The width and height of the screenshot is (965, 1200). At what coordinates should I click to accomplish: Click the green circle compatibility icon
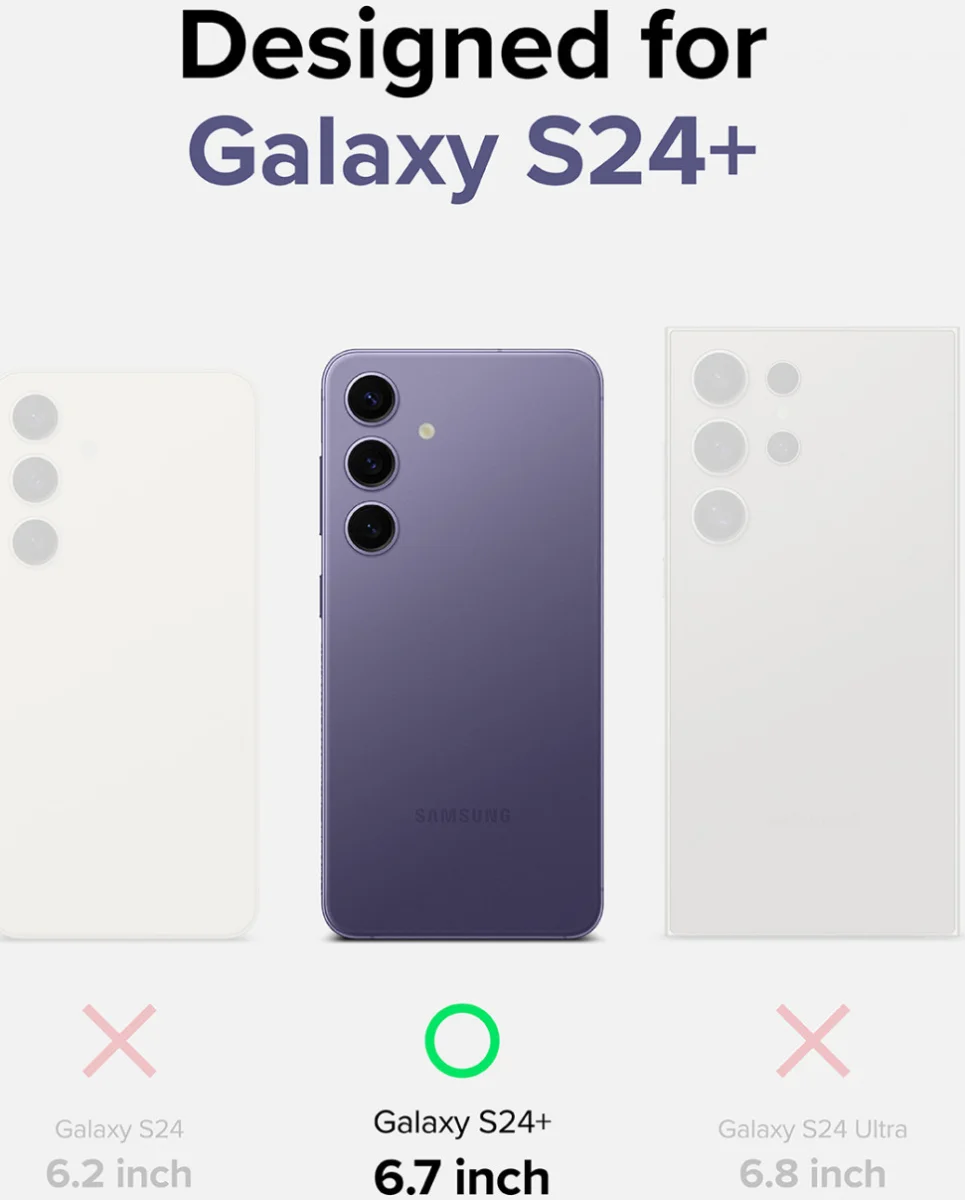pos(462,1041)
